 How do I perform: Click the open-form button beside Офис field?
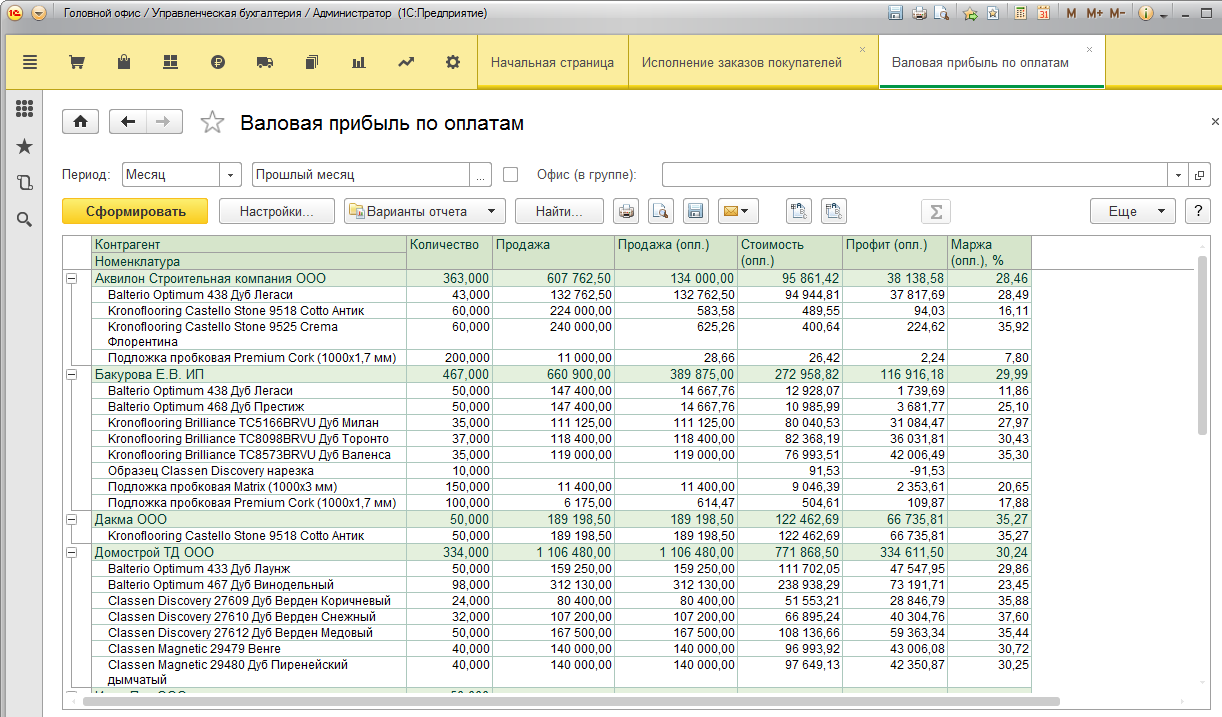tap(1200, 174)
